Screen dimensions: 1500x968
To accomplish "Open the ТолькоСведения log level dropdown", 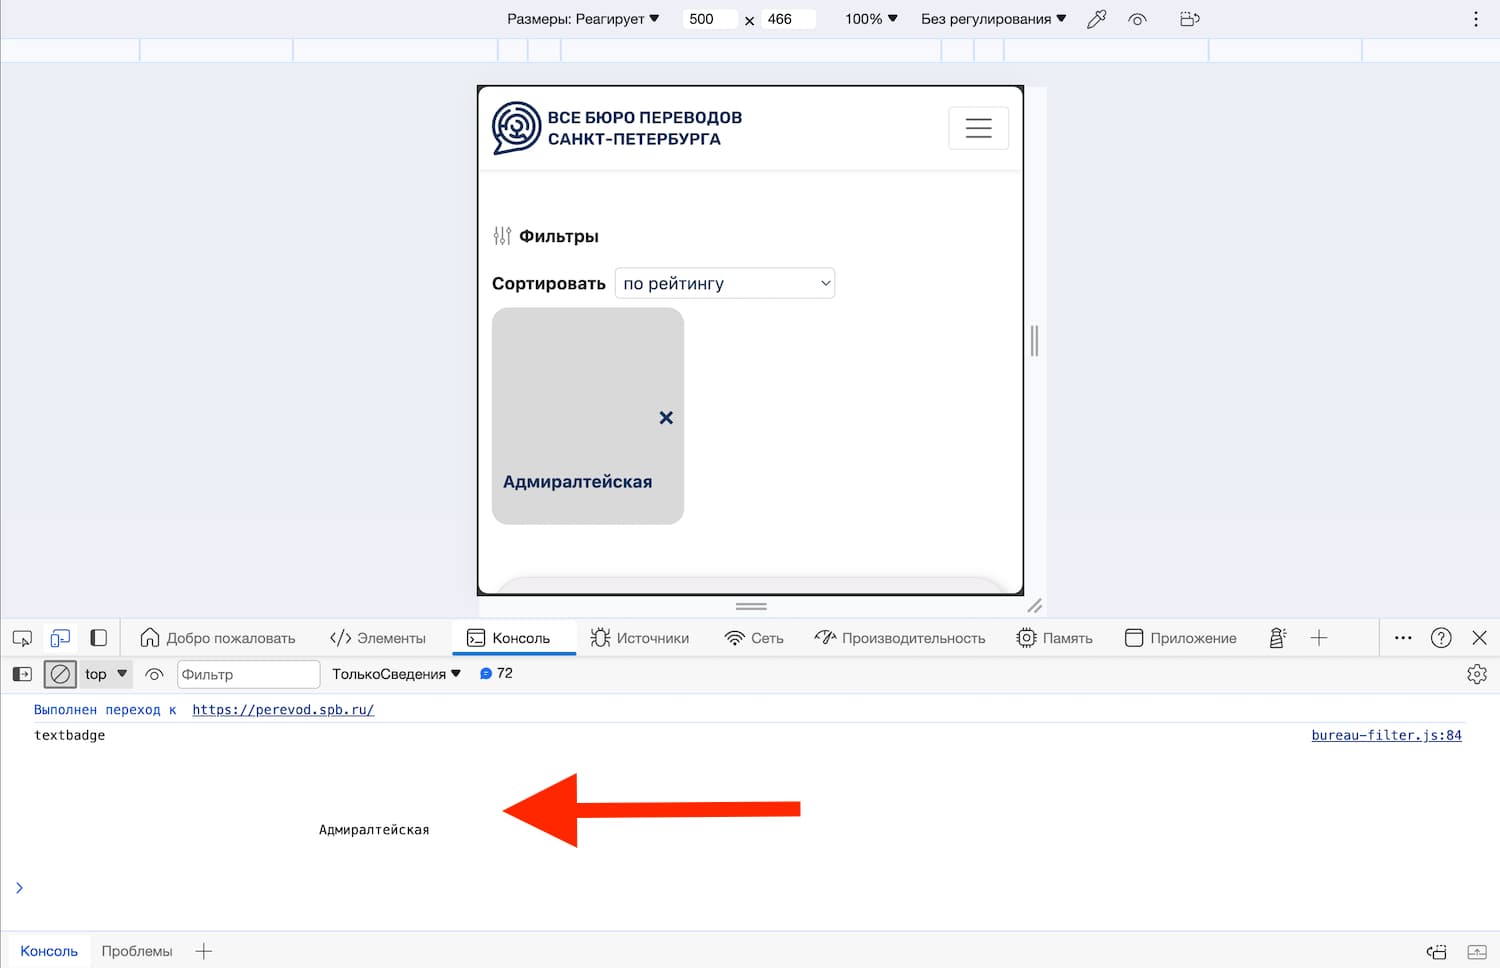I will click(396, 674).
